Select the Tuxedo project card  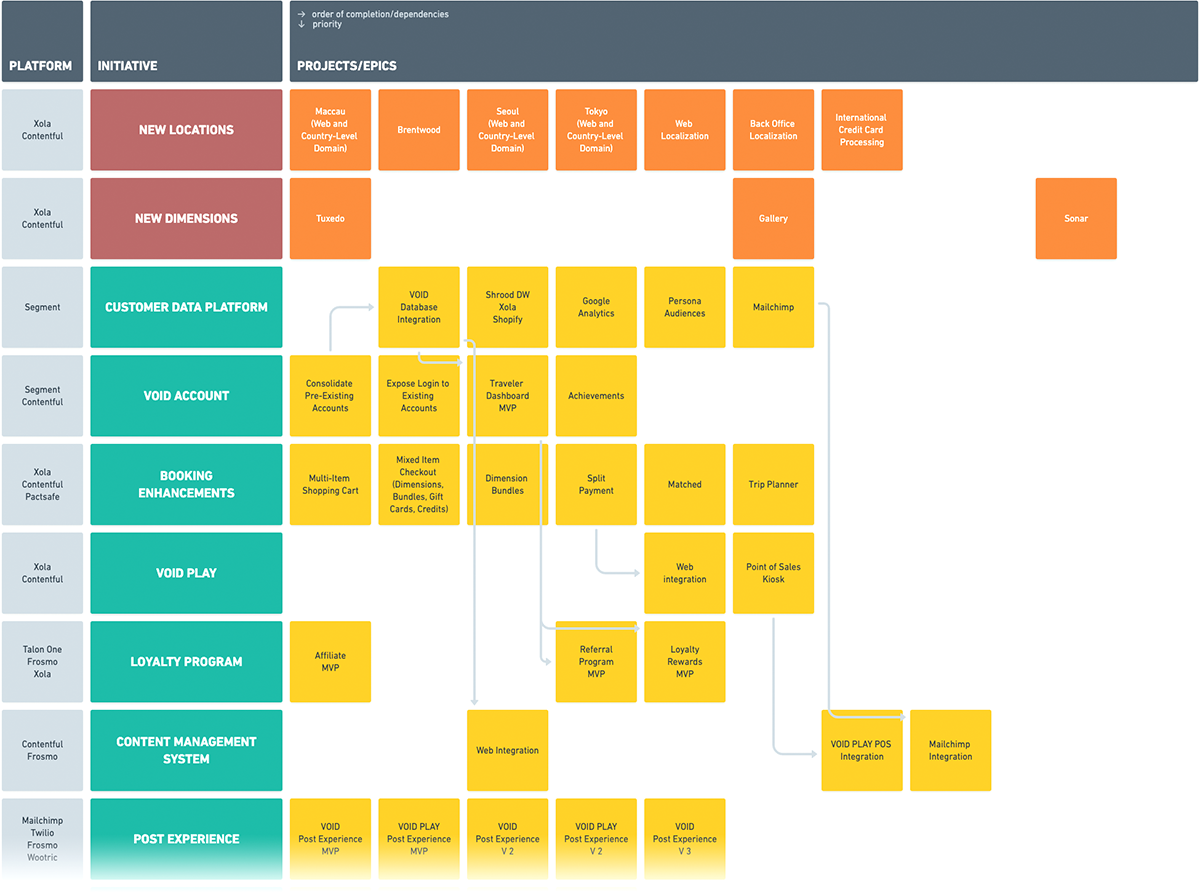[x=330, y=218]
